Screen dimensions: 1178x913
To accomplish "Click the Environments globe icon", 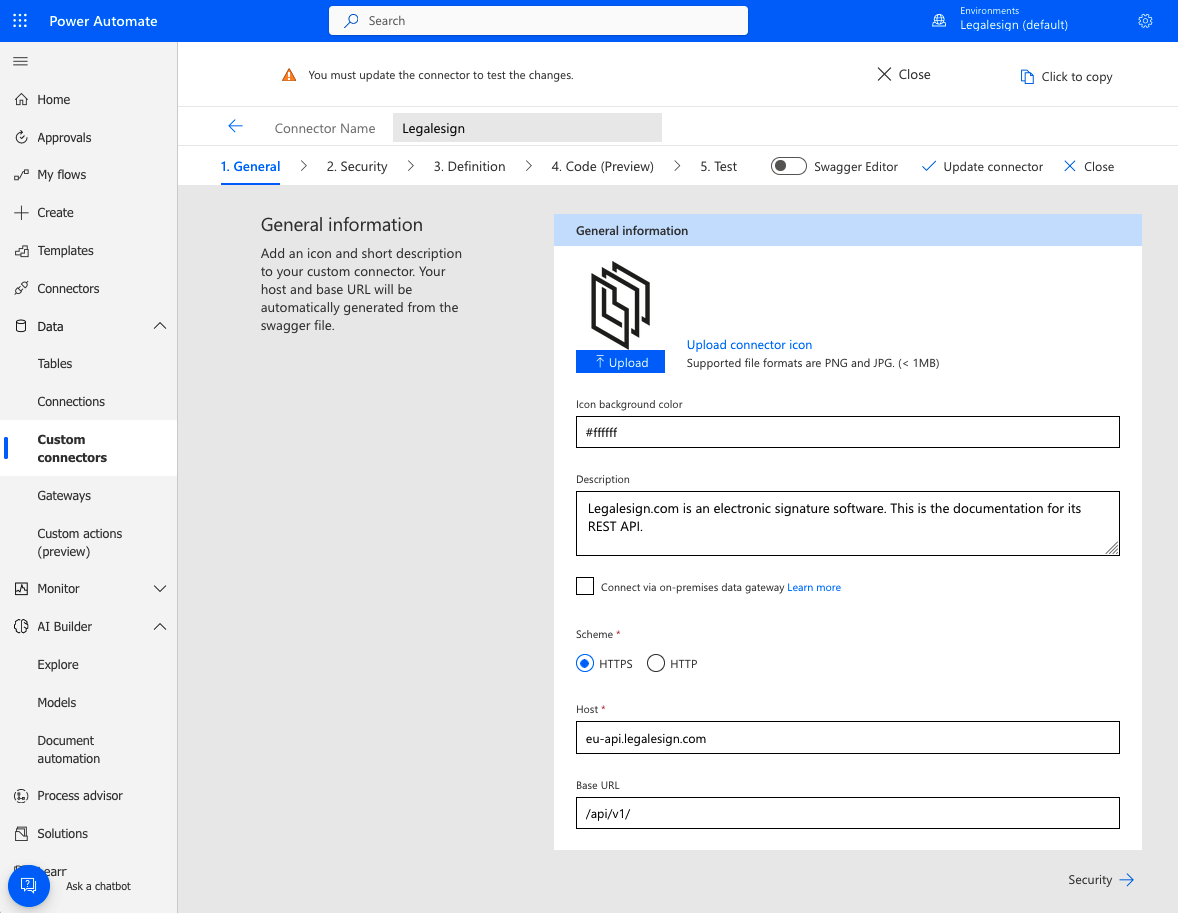I will [x=939, y=21].
